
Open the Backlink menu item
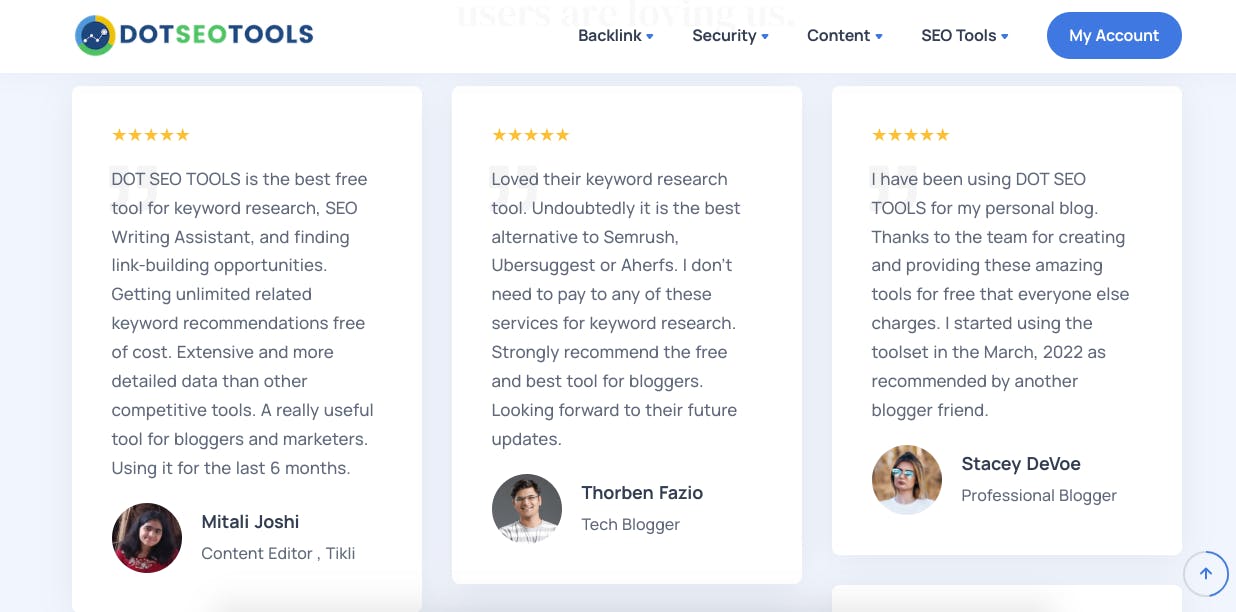610,36
